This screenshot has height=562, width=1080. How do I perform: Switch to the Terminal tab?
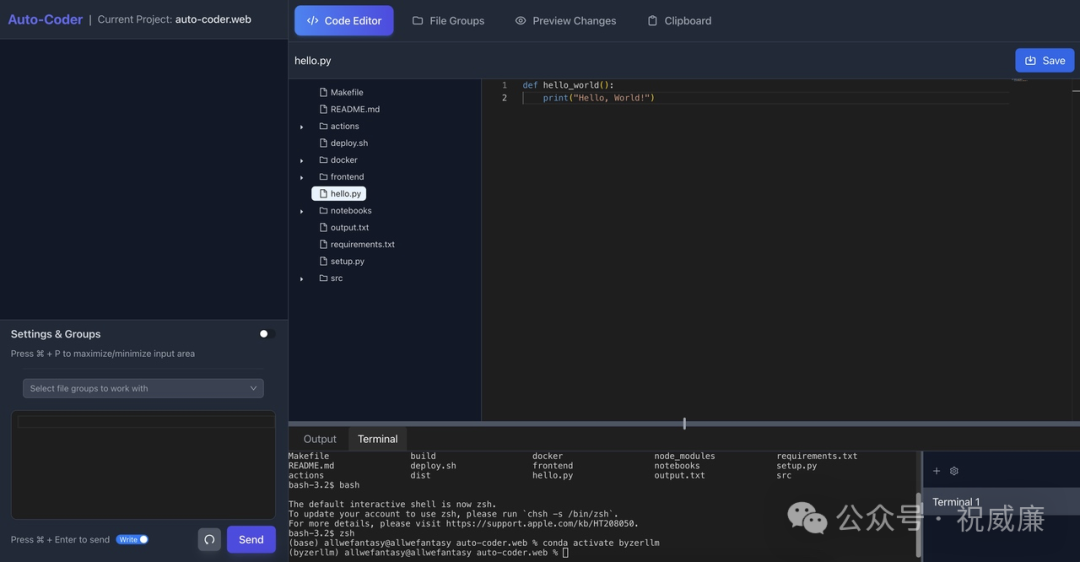tap(377, 439)
